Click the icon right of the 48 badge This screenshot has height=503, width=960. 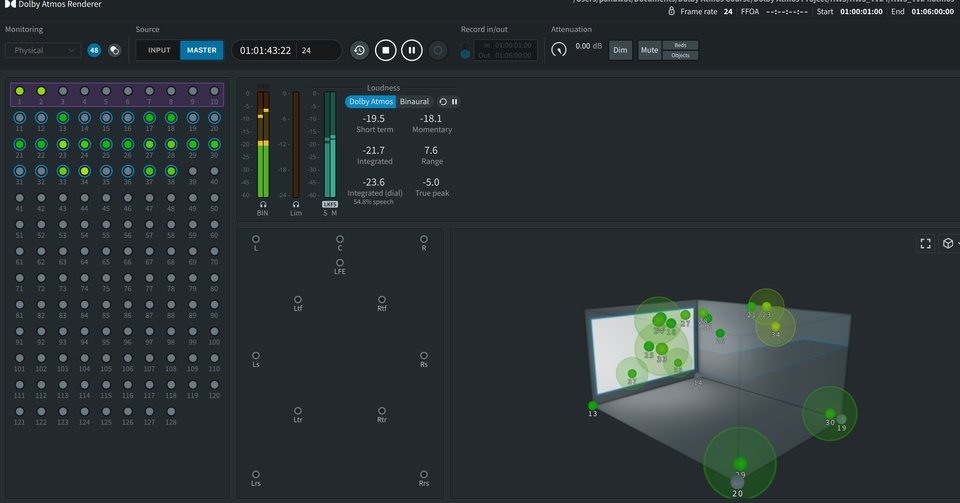114,50
